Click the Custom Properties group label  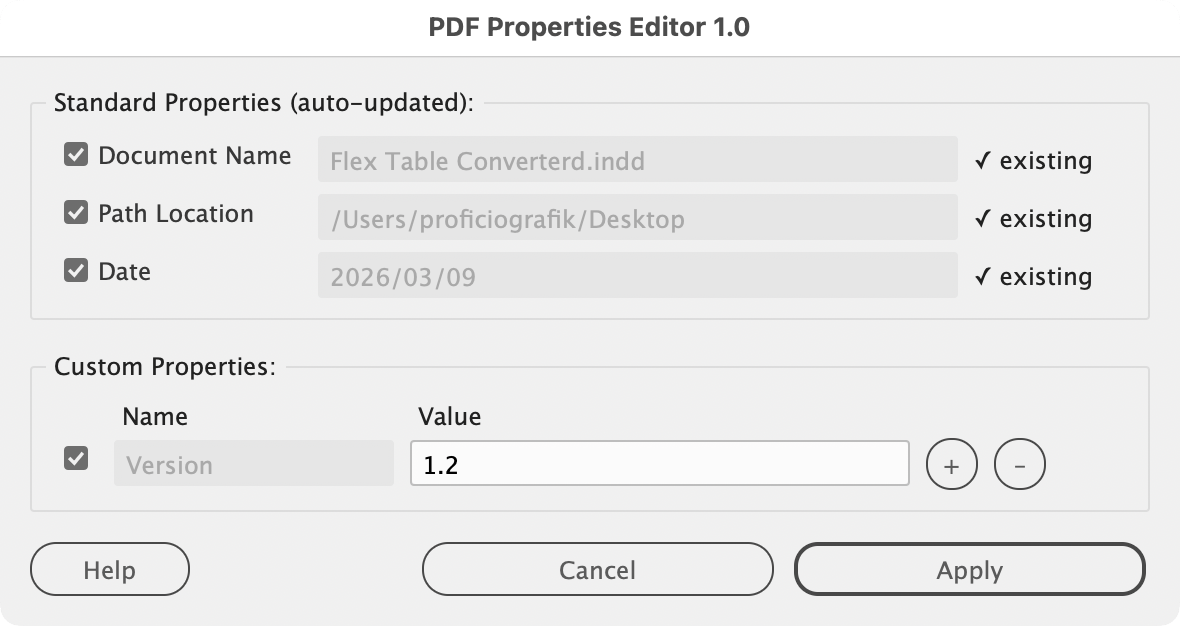[x=164, y=367]
